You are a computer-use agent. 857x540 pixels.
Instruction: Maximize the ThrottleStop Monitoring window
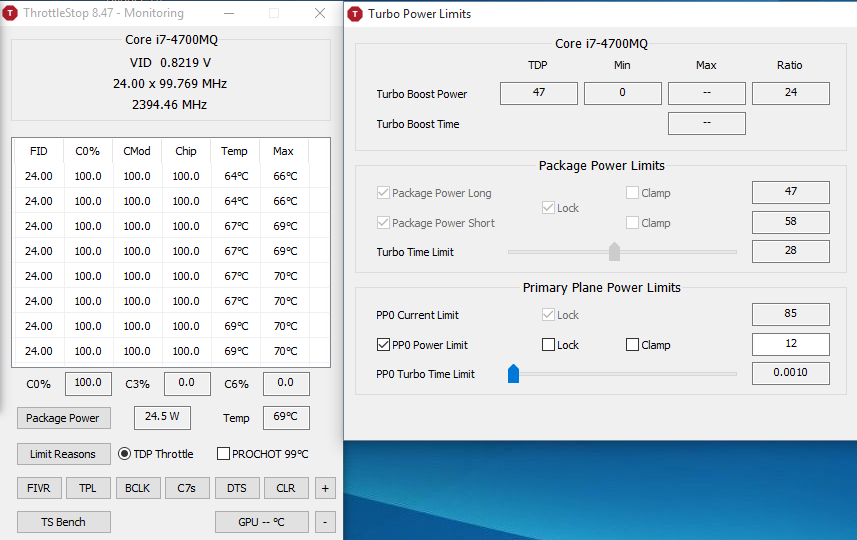[x=277, y=14]
